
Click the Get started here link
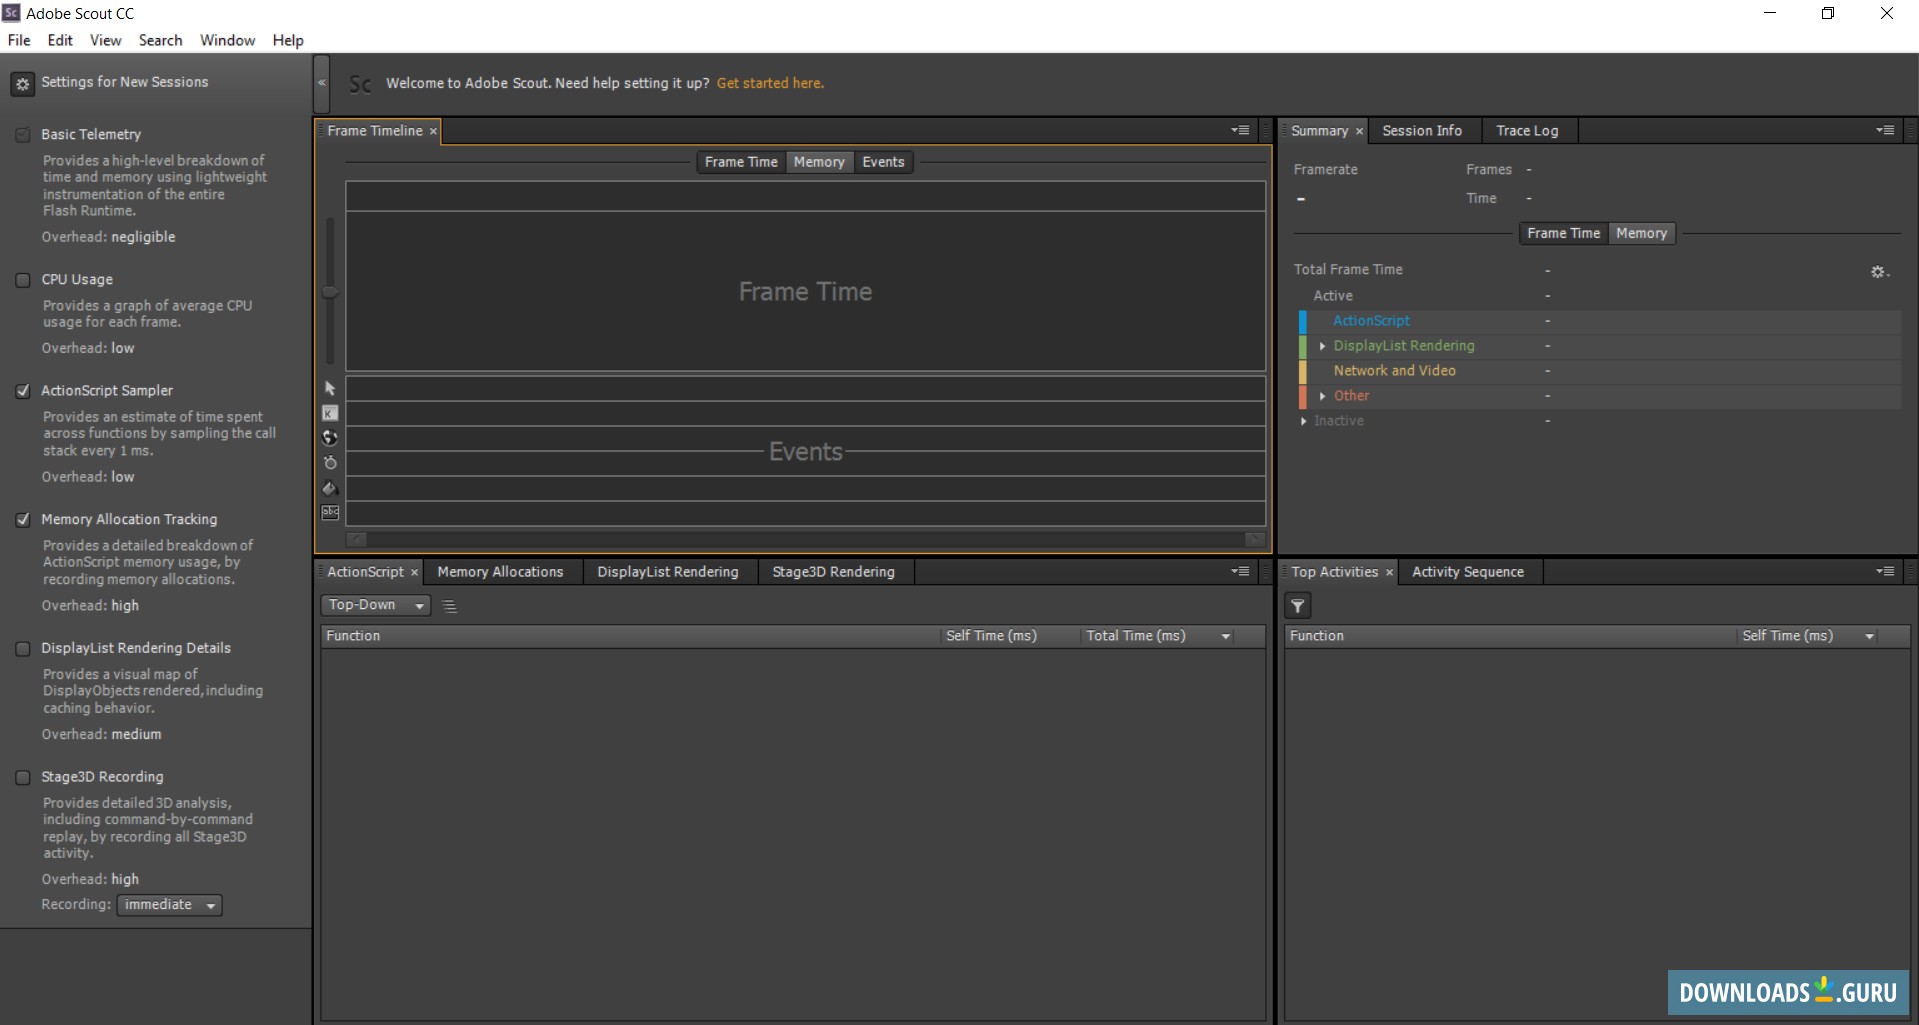pyautogui.click(x=770, y=83)
